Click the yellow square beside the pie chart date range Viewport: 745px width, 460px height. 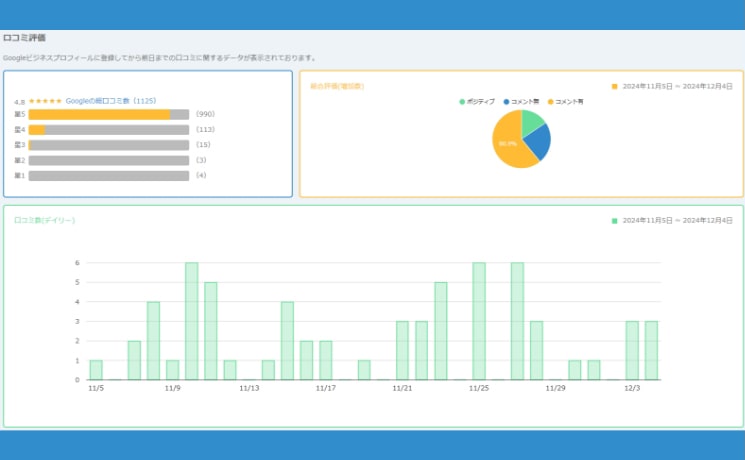(x=614, y=87)
